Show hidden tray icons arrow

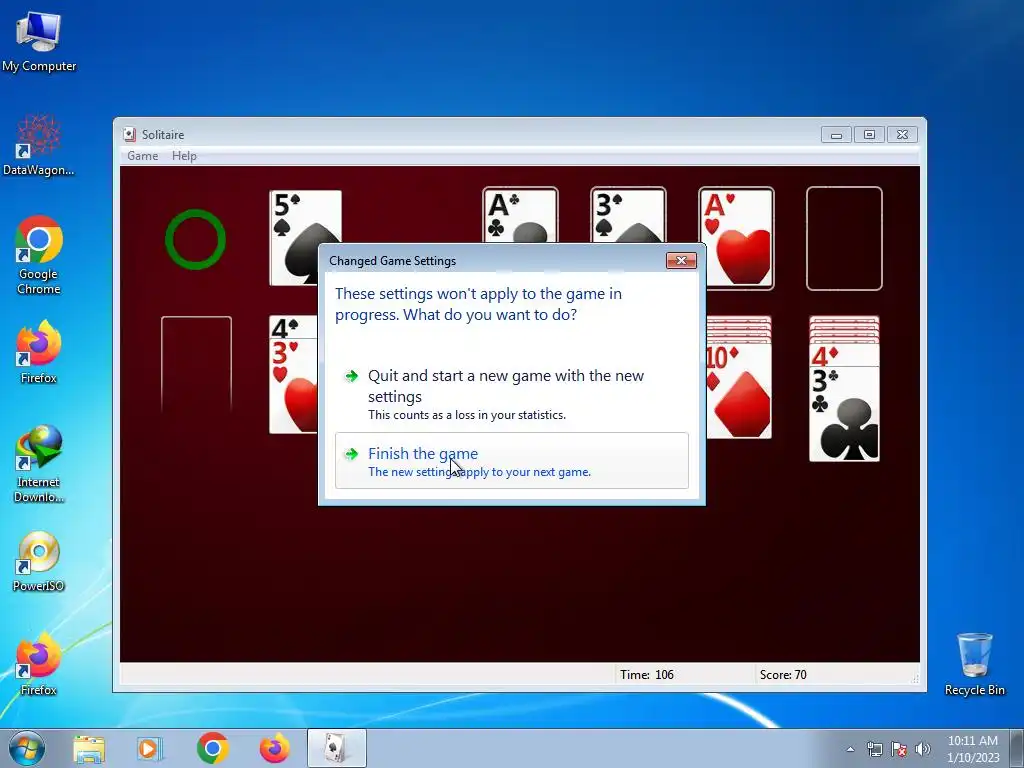pos(850,749)
